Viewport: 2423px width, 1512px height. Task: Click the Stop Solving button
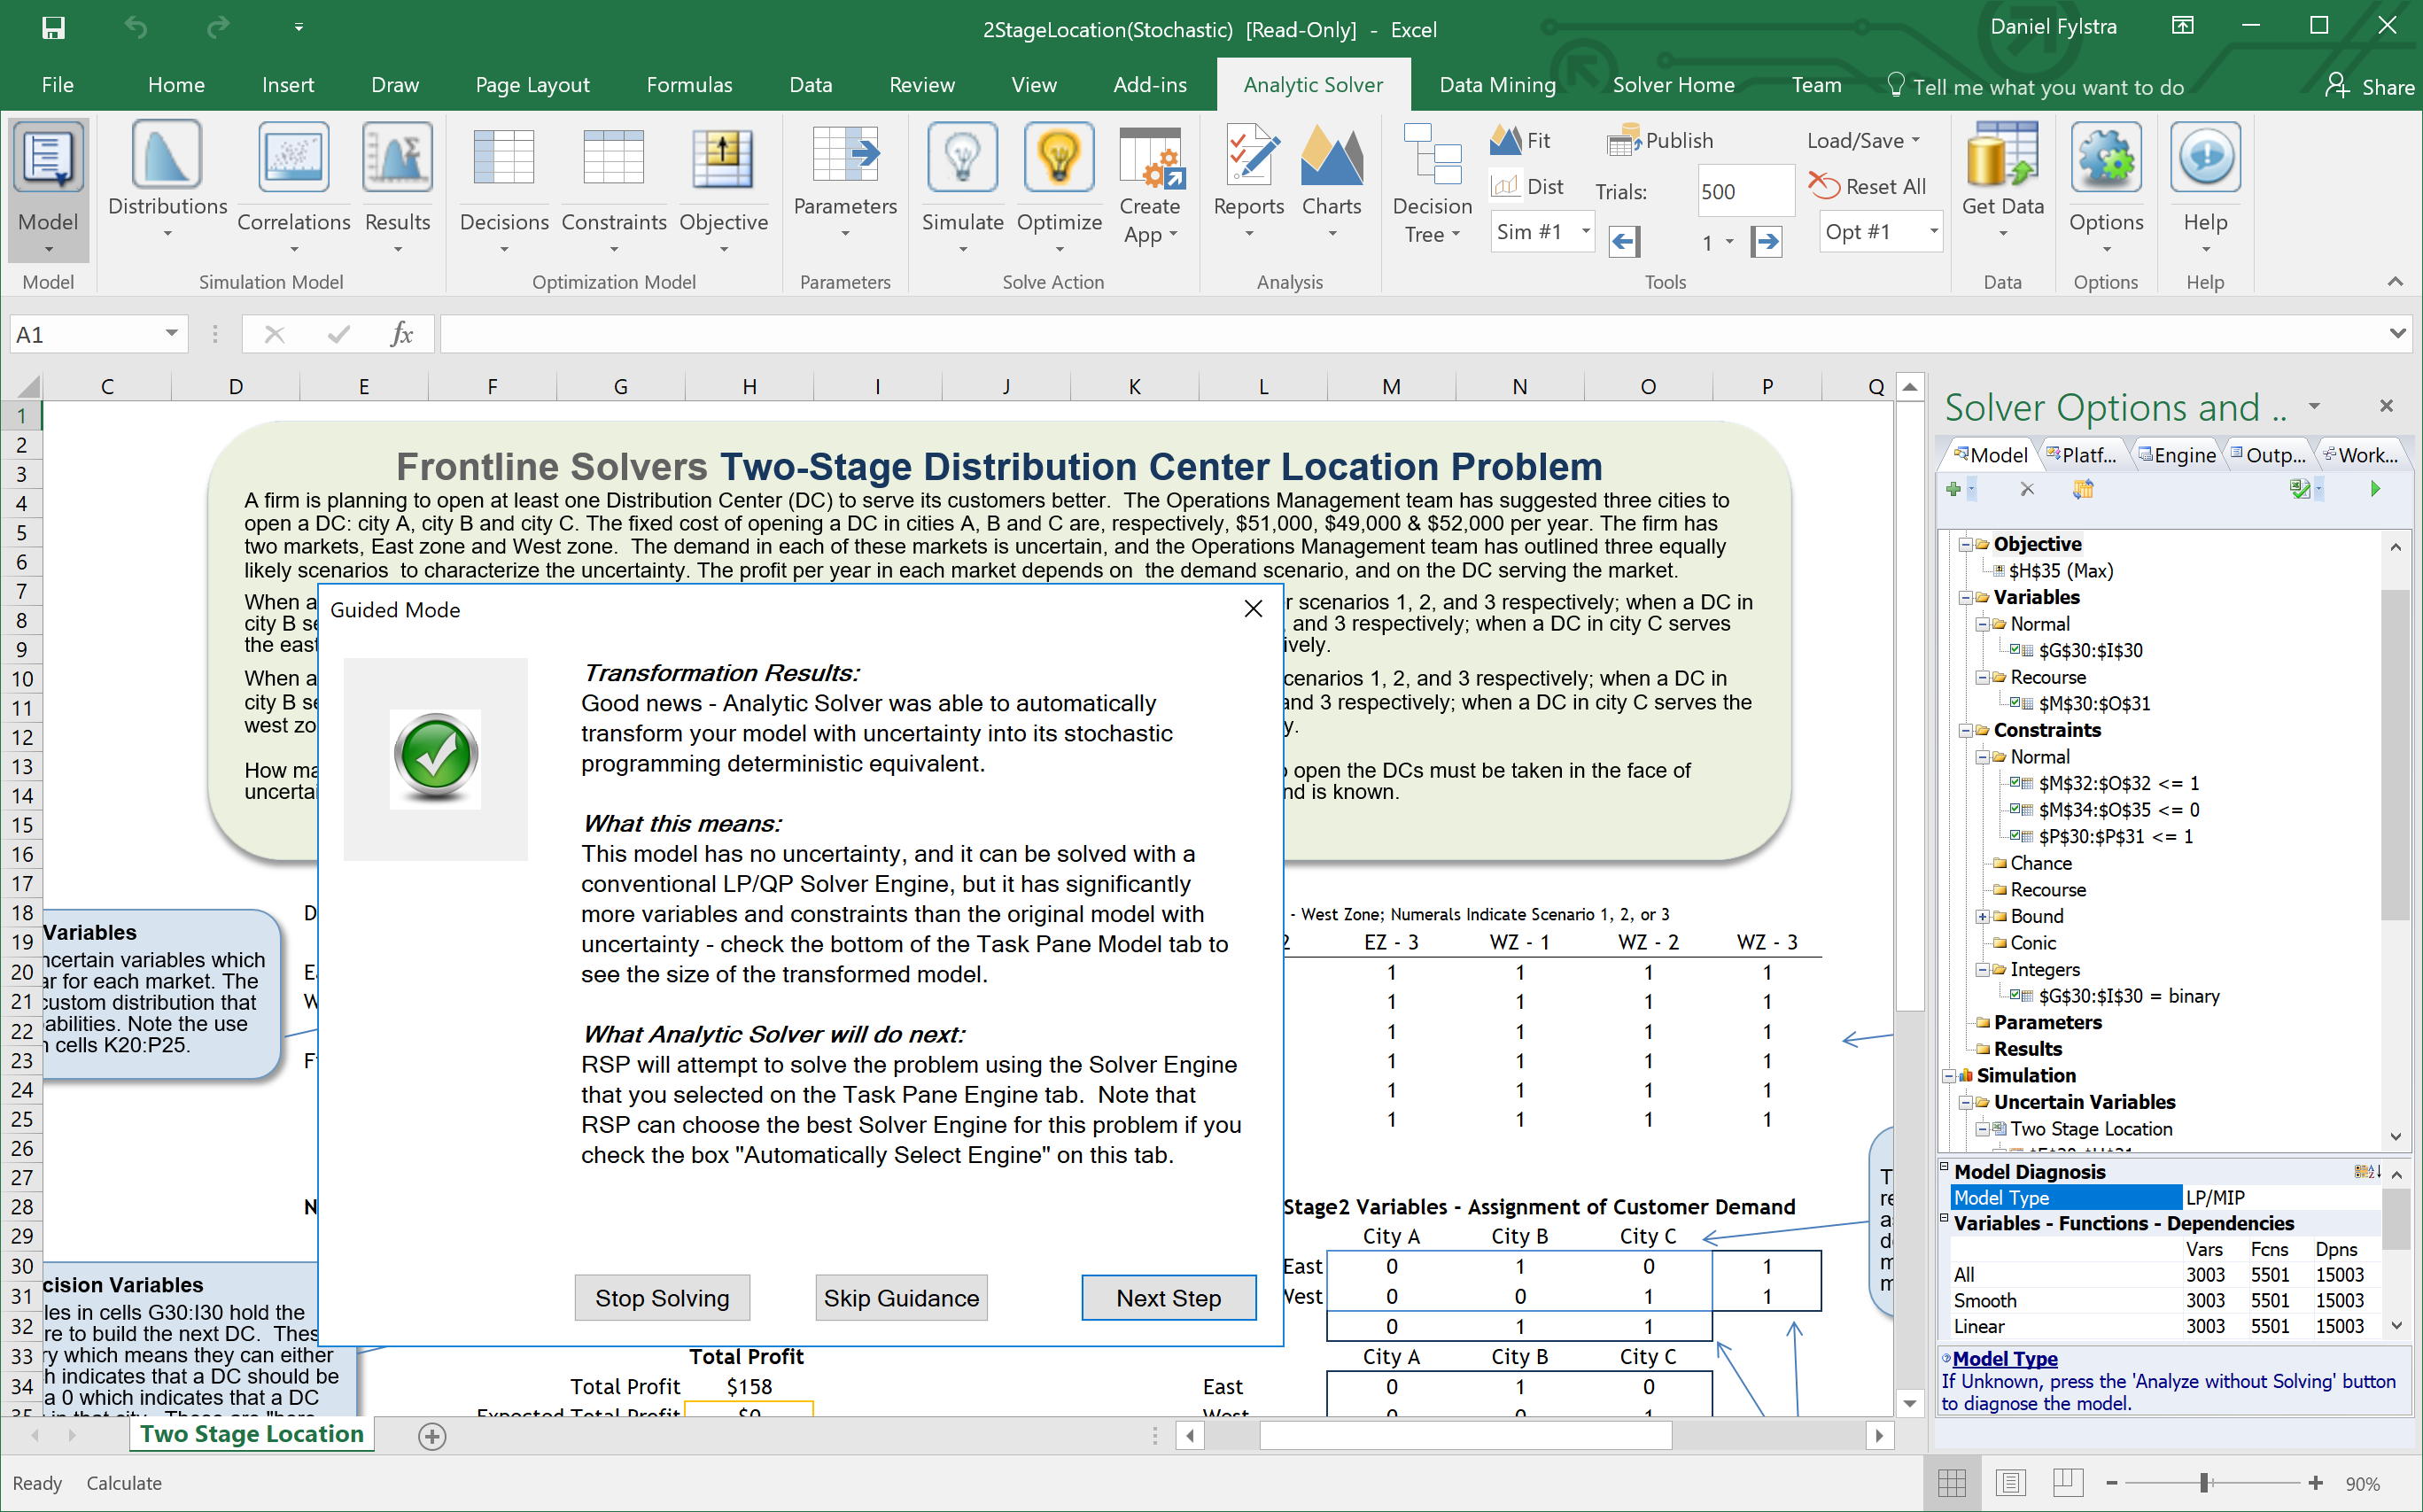(x=662, y=1298)
